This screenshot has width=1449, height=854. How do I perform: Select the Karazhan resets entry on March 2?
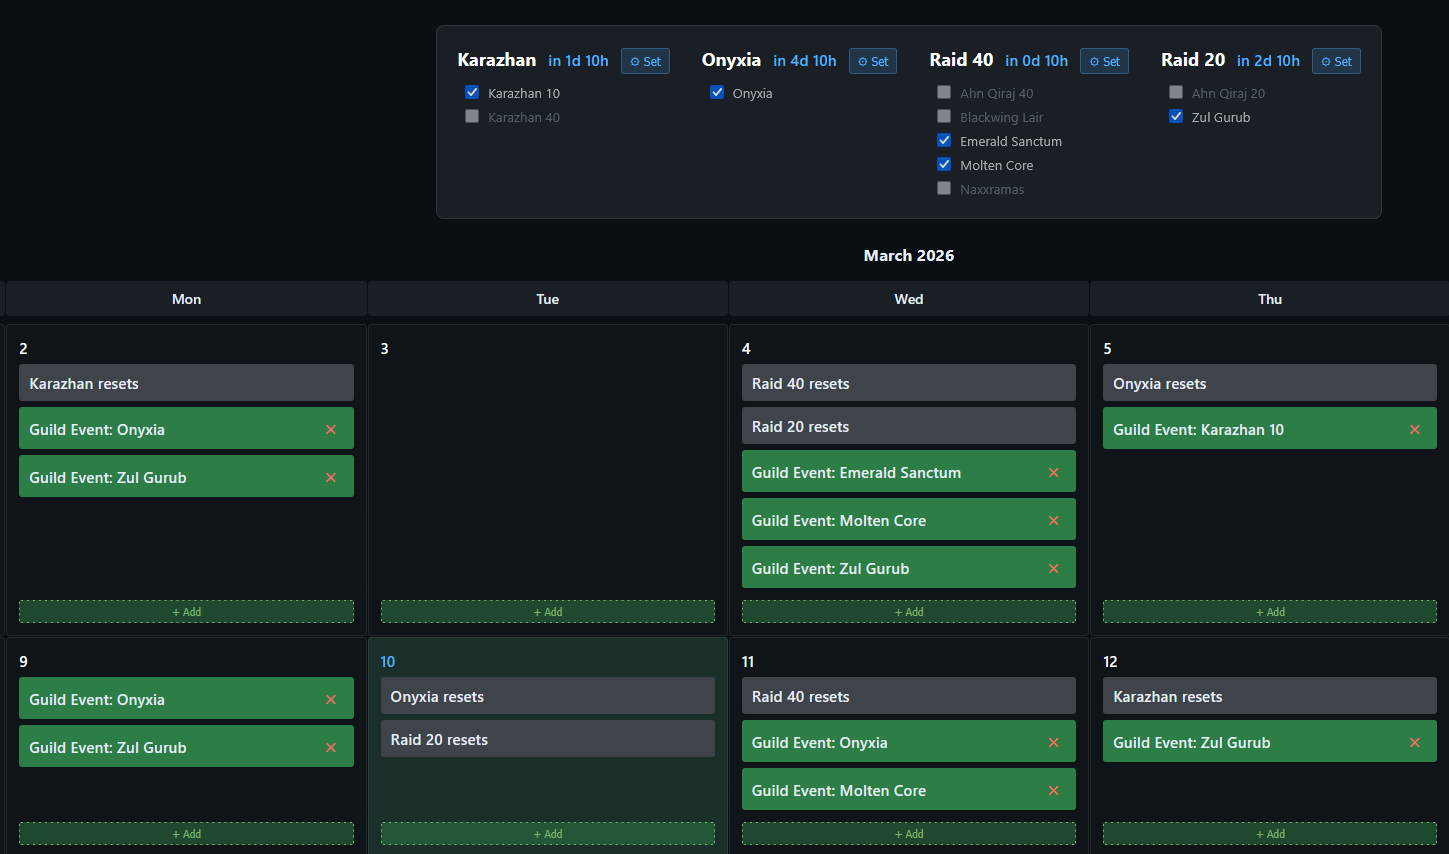click(186, 383)
